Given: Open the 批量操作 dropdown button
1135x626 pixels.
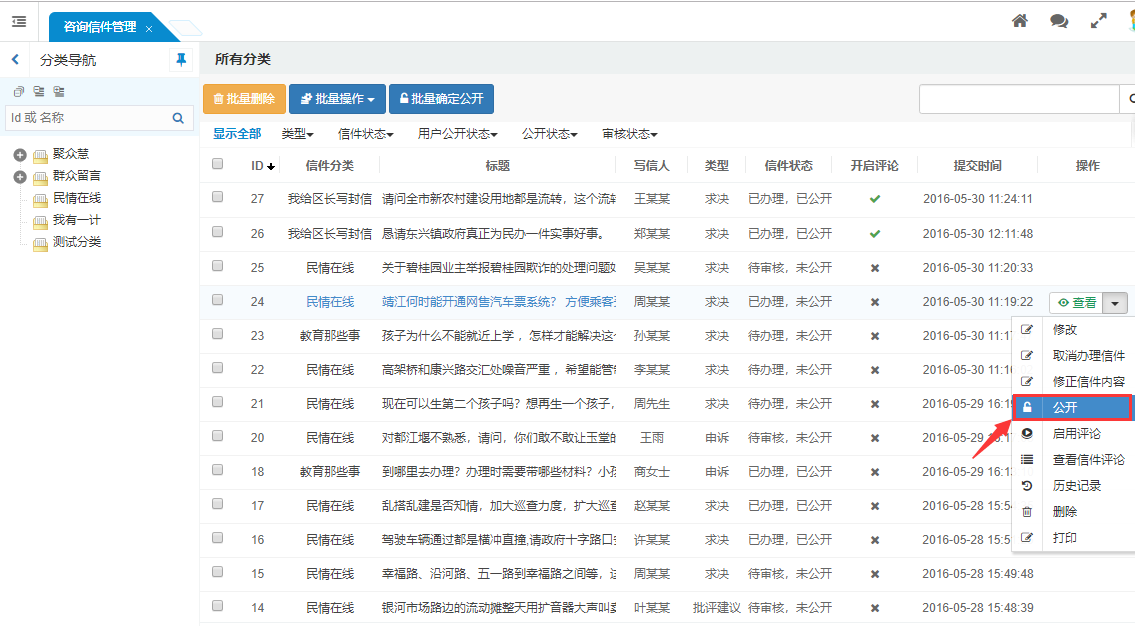Looking at the screenshot, I should tap(337, 99).
